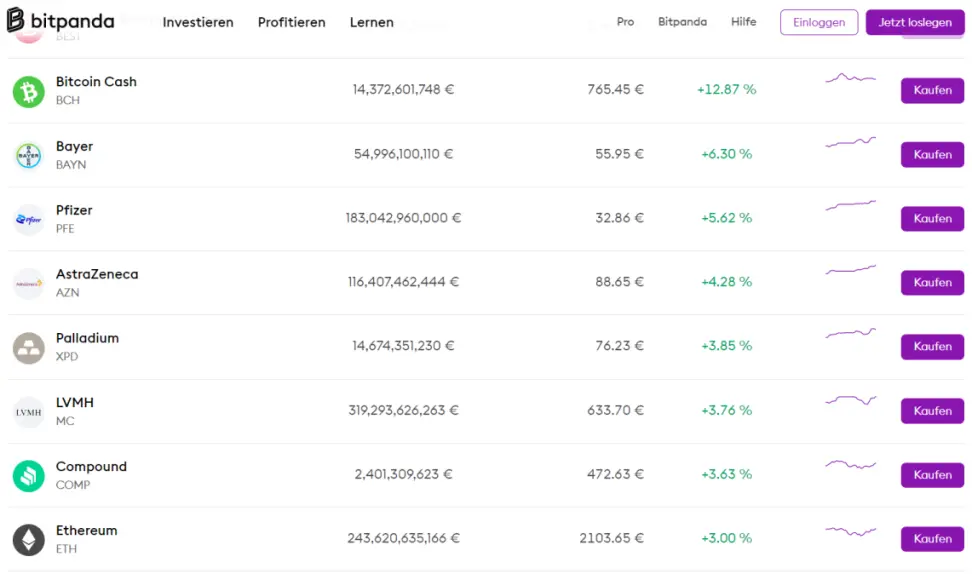The height and width of the screenshot is (574, 972).
Task: Select the Compound asset name
Action: pyautogui.click(x=91, y=467)
